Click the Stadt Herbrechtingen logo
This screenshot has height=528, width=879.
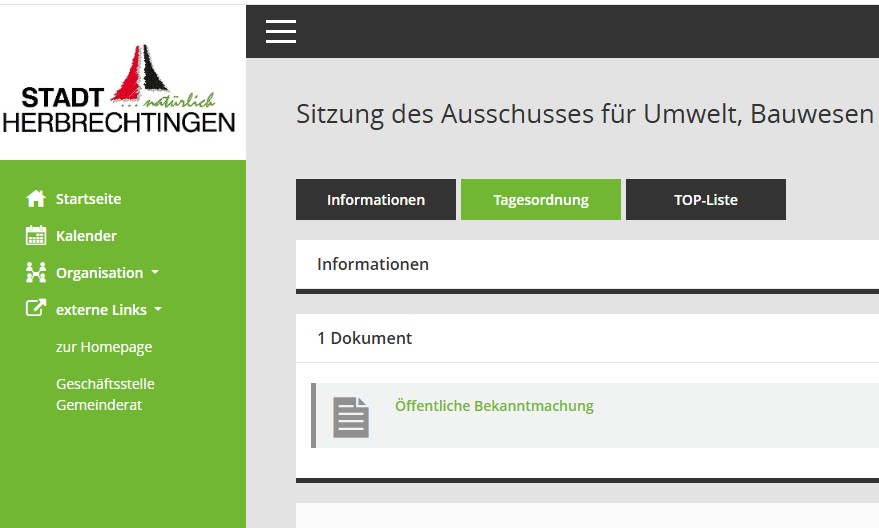pos(122,90)
